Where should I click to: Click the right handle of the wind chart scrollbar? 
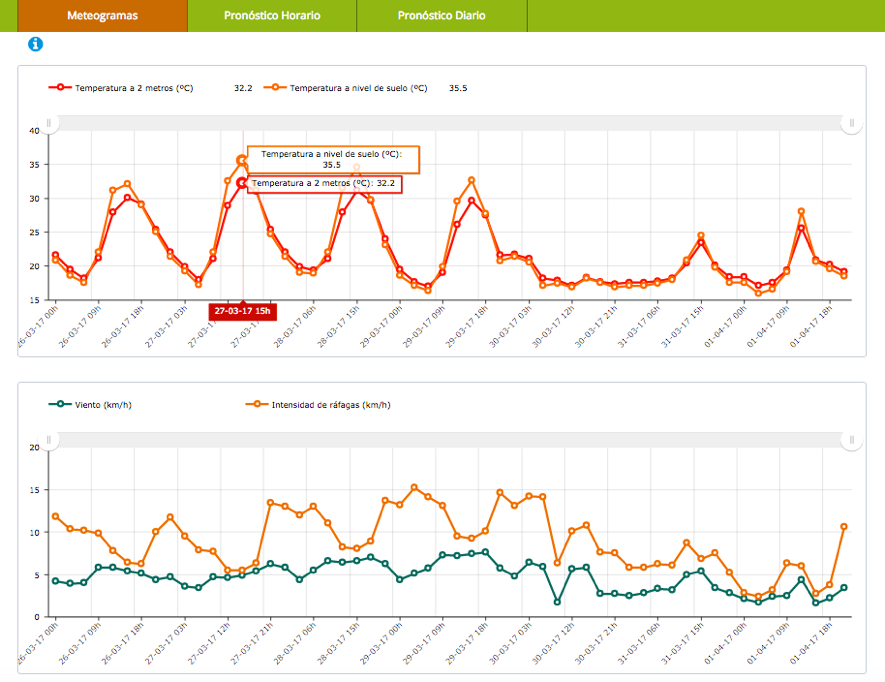click(x=852, y=440)
